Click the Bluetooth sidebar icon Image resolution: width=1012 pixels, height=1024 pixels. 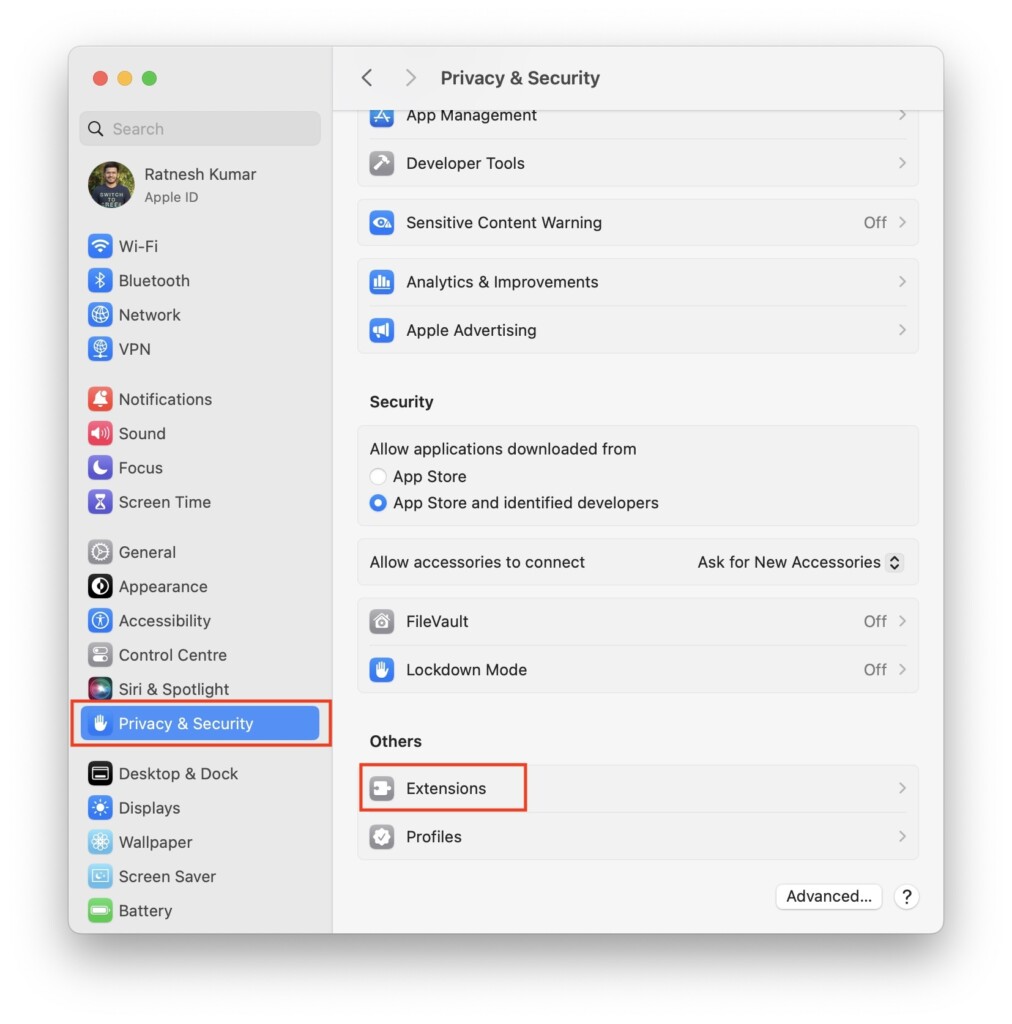coord(100,281)
